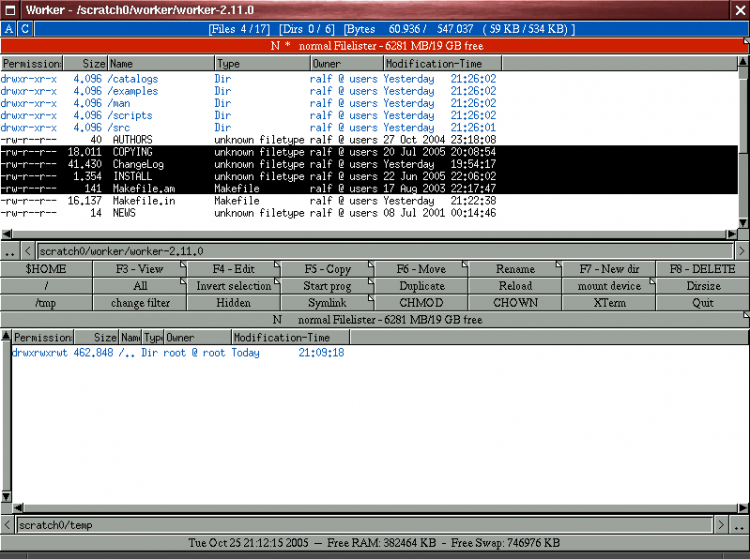Click F5 - Copy button
750x559 pixels.
tap(327, 269)
